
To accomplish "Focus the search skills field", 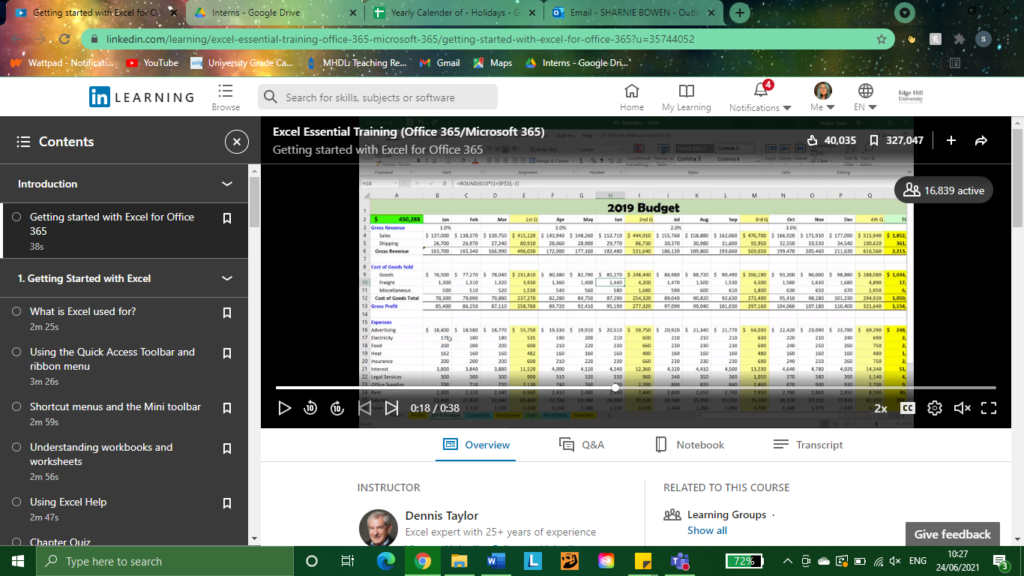I will (x=377, y=97).
